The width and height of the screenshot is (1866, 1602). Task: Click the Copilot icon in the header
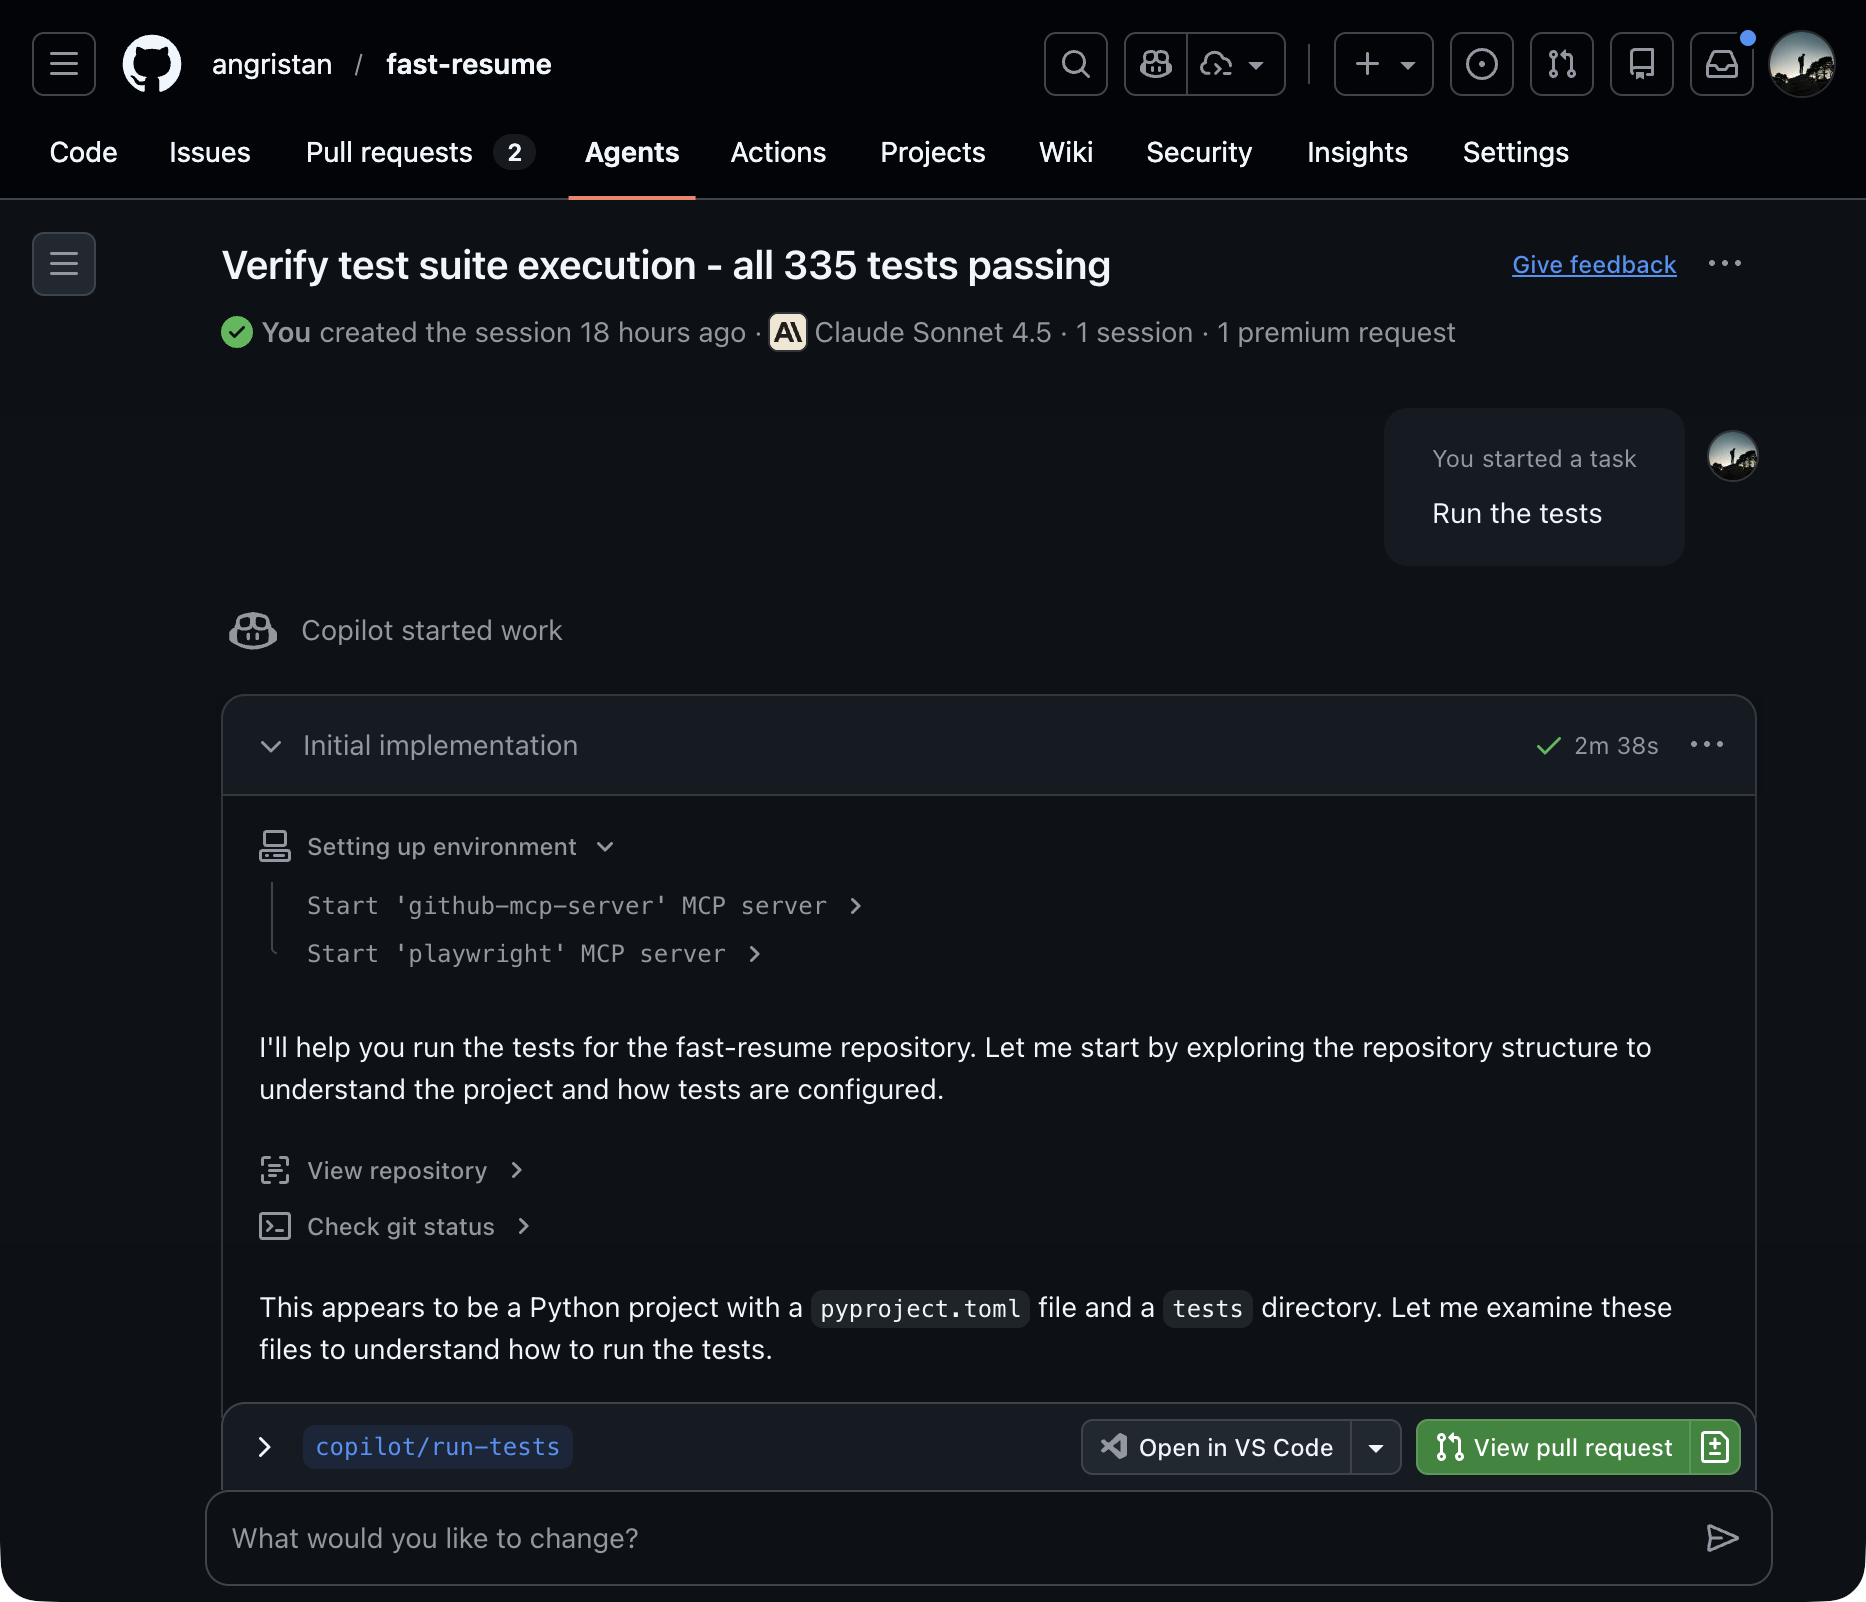click(1154, 64)
